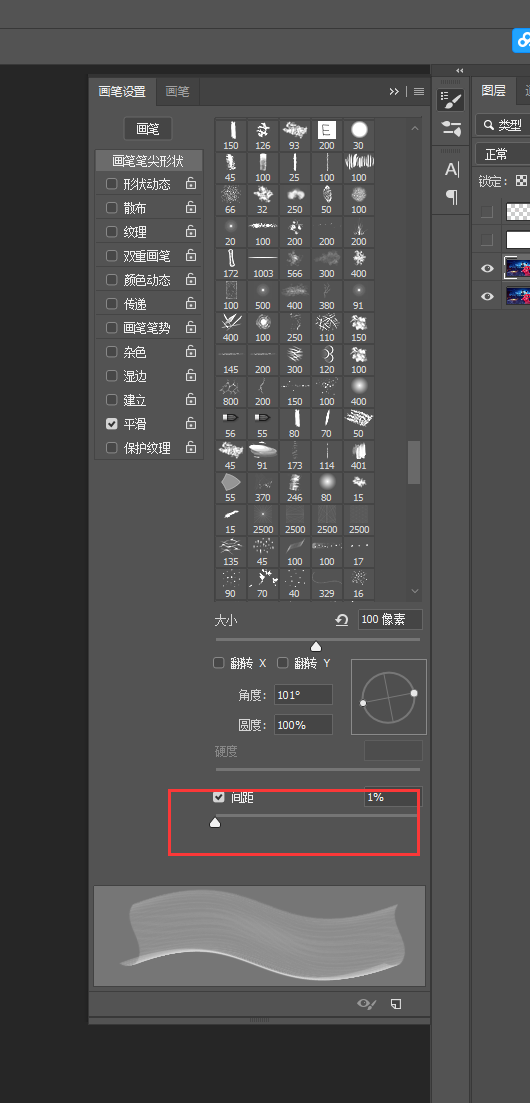Switch to the 画笔设置 tab
Screen dimensions: 530x1103
[x=122, y=91]
